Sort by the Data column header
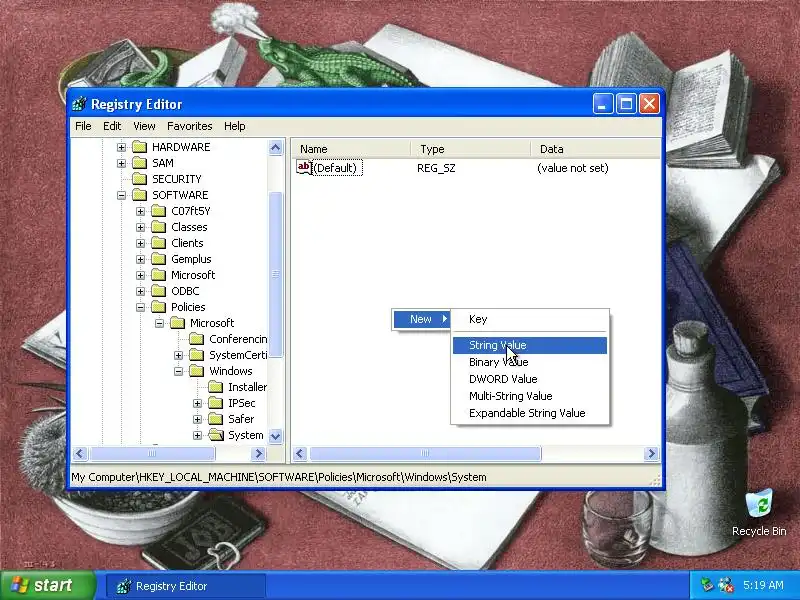This screenshot has height=600, width=800. pos(595,149)
